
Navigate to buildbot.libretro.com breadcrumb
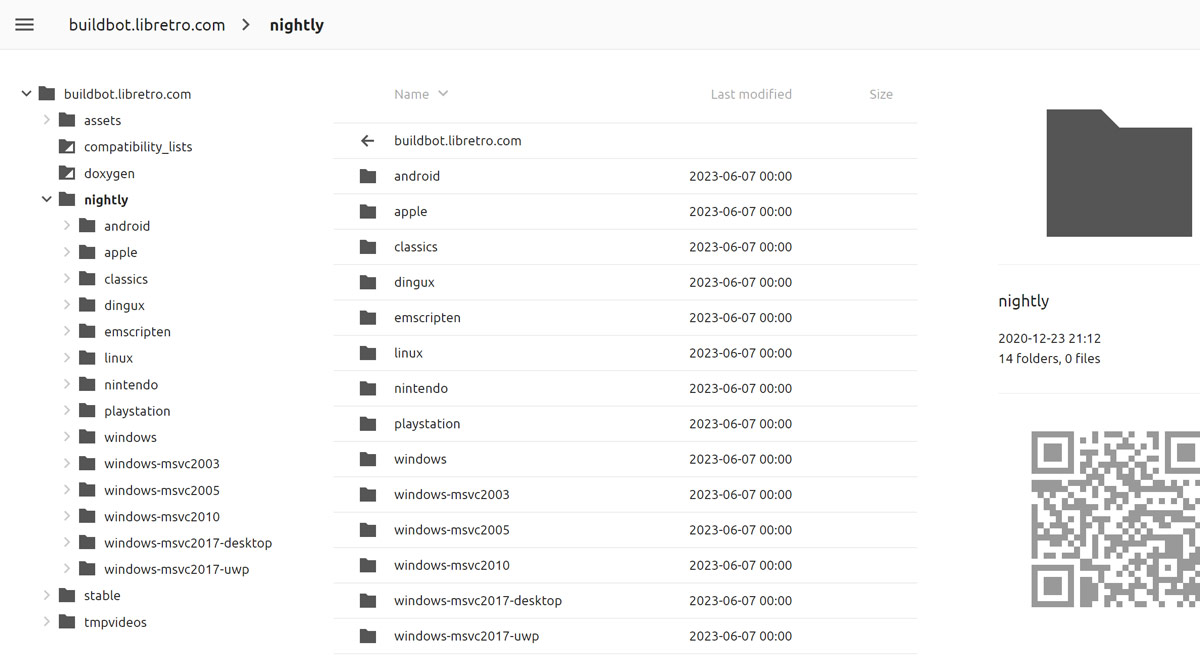pyautogui.click(x=147, y=25)
